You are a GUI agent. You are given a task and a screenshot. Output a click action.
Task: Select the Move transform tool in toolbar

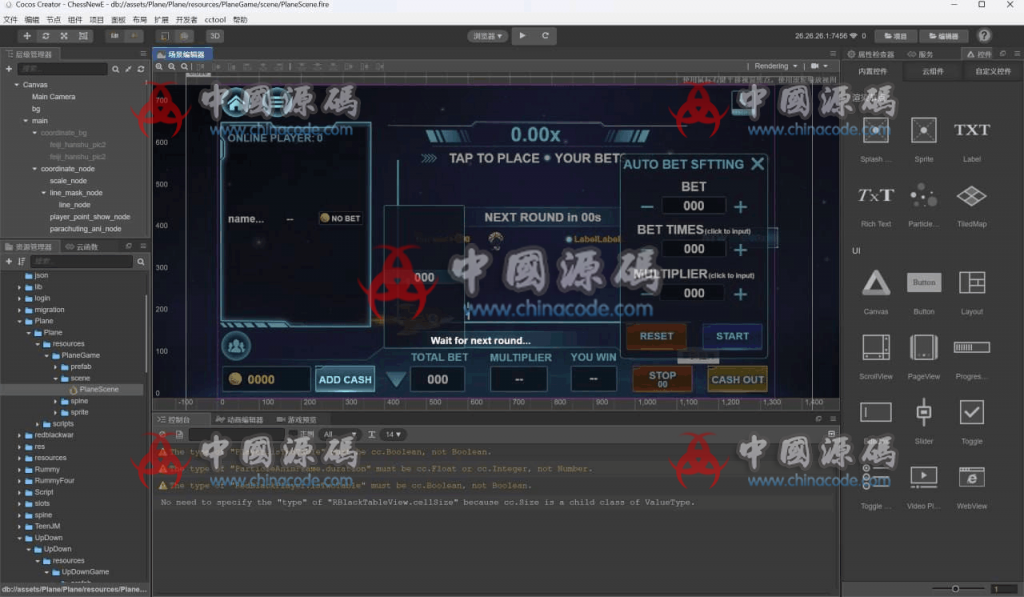[x=27, y=36]
